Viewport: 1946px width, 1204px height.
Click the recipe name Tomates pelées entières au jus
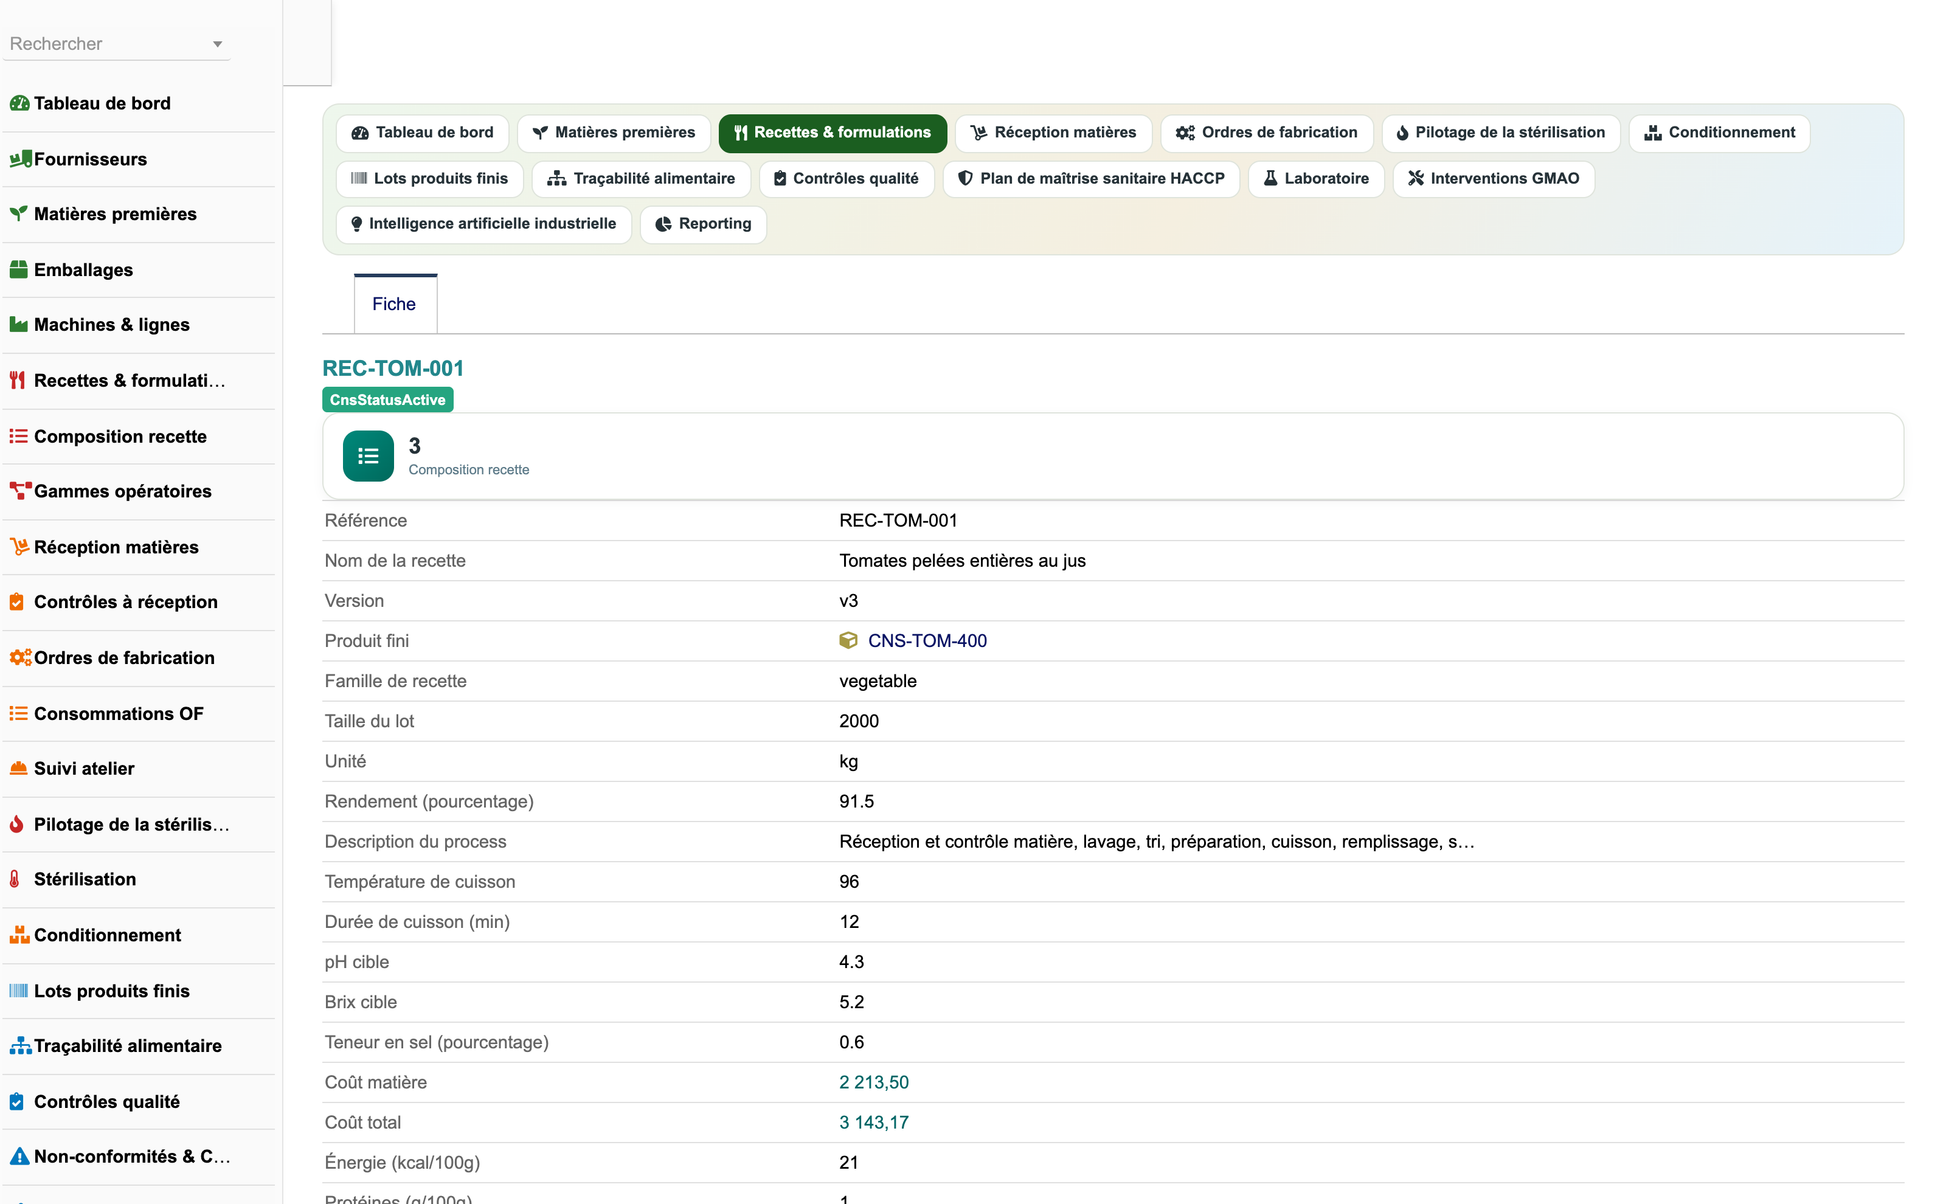click(x=962, y=561)
